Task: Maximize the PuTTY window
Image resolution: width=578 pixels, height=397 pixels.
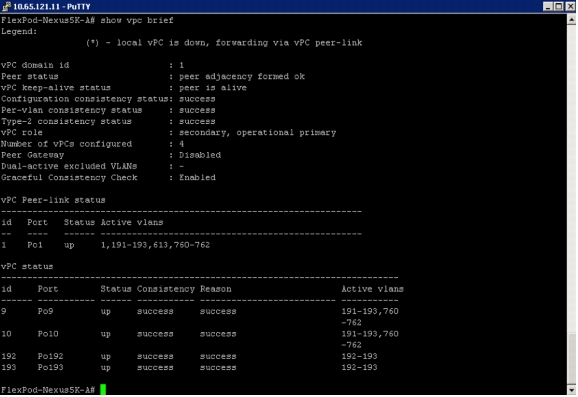Action: [559, 6]
